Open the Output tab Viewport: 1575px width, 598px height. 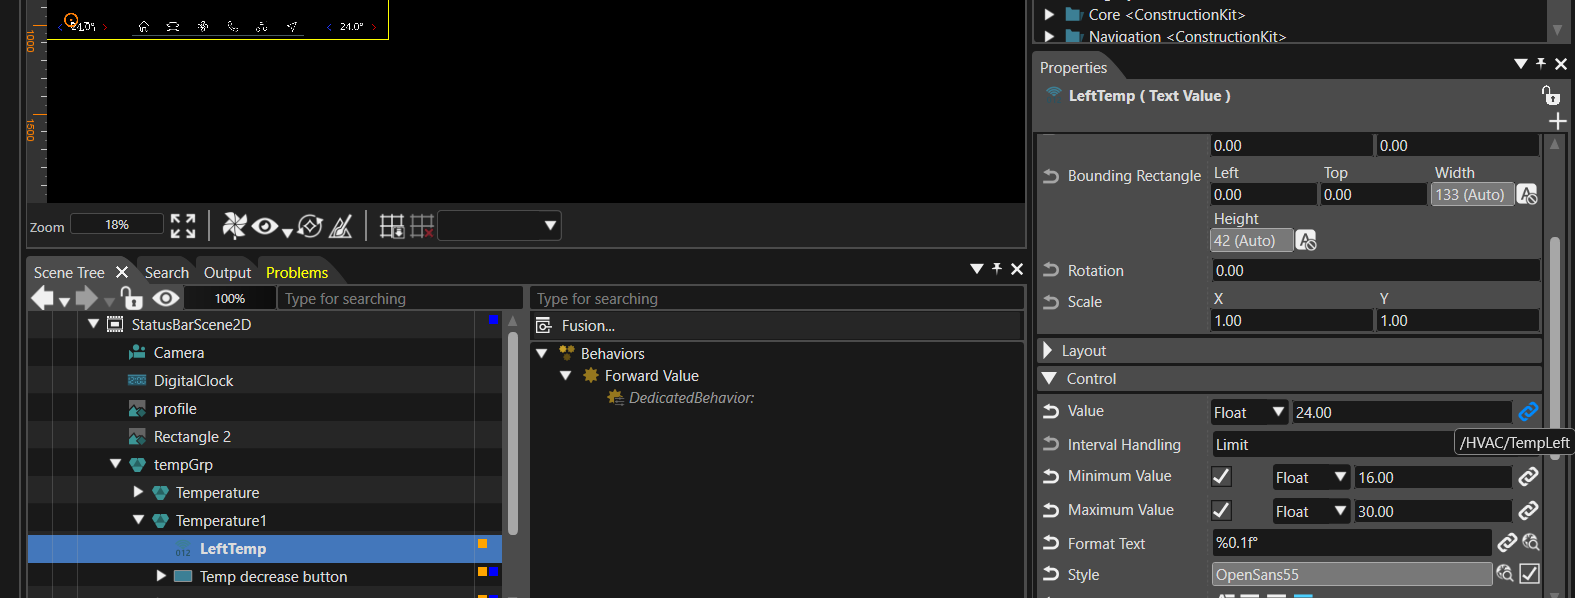pyautogui.click(x=227, y=272)
